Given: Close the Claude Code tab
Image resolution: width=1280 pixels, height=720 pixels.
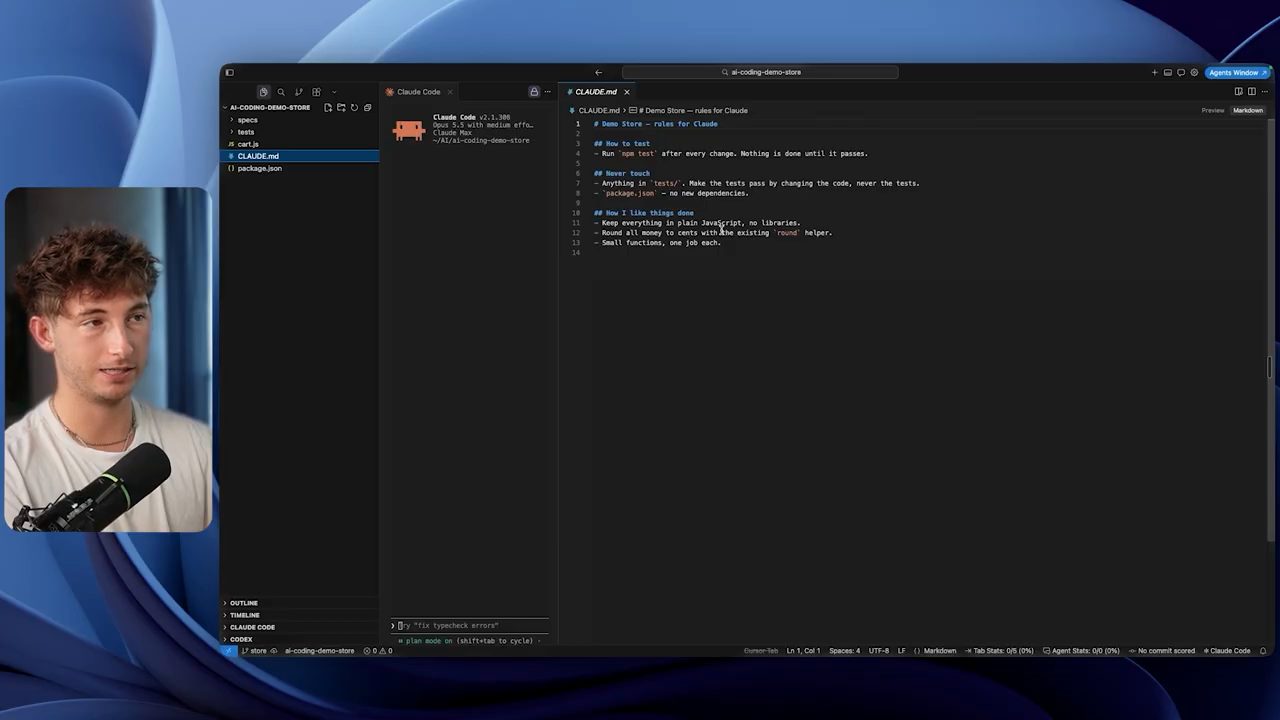Looking at the screenshot, I should click(450, 92).
